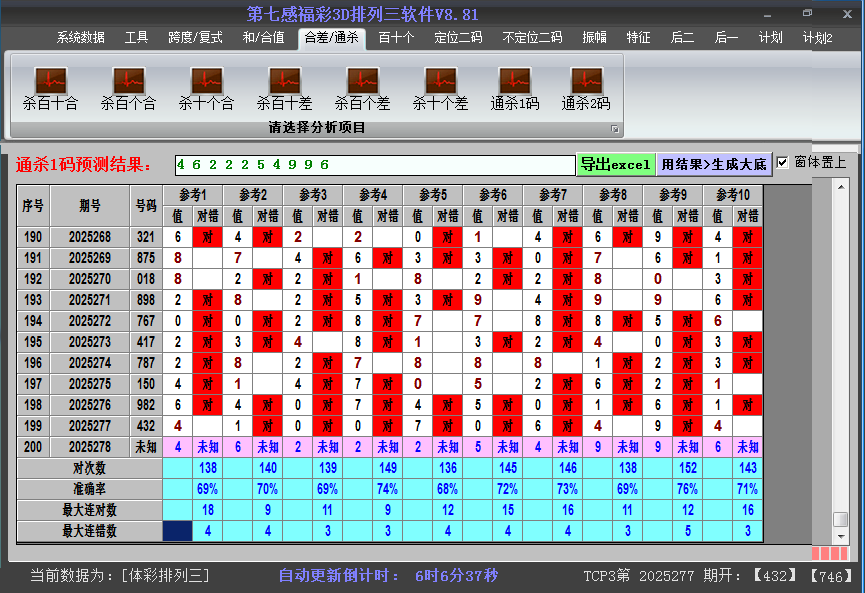Select the 杀百个合 analysis tool
The image size is (865, 593).
128,85
